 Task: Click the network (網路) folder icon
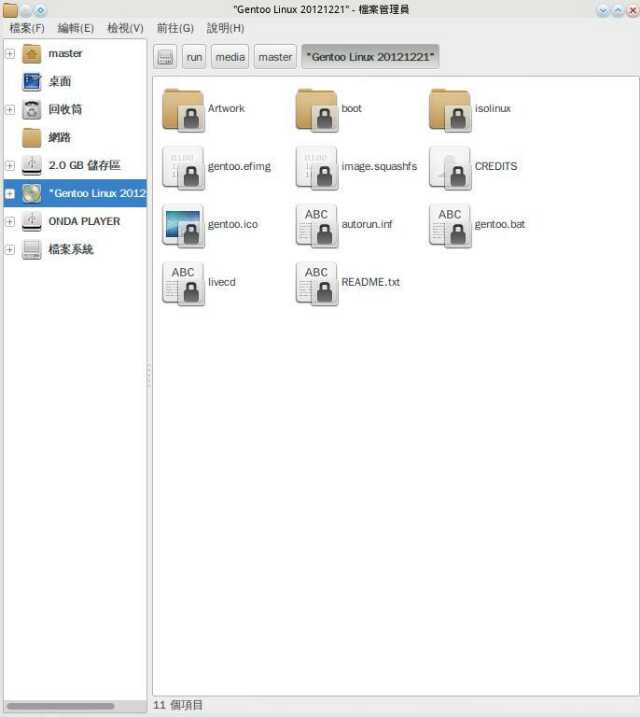click(x=32, y=138)
